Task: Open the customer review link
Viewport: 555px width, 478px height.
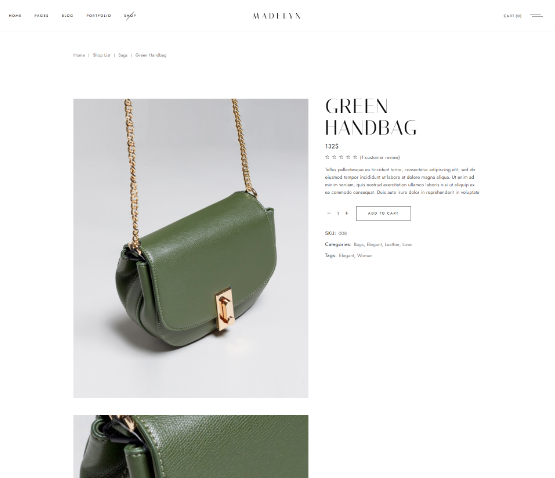Action: (380, 158)
